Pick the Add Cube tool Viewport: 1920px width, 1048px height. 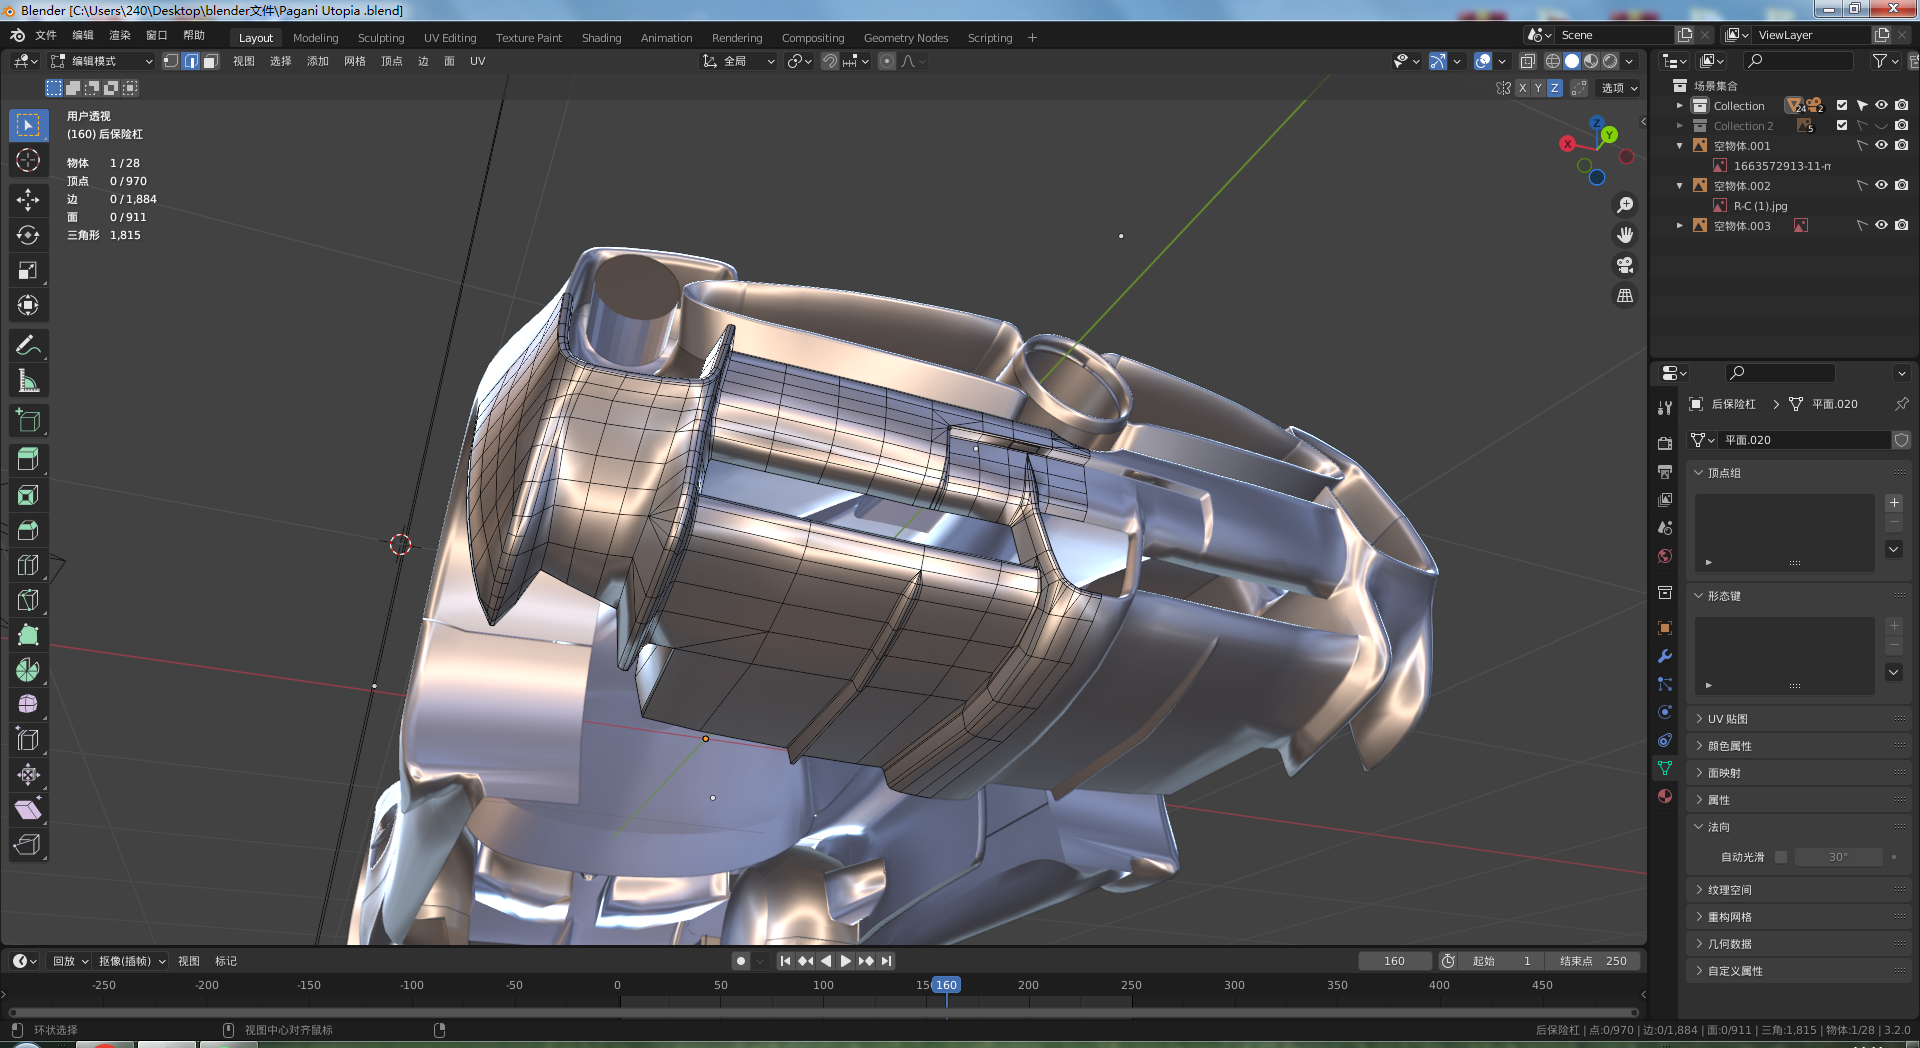click(28, 421)
